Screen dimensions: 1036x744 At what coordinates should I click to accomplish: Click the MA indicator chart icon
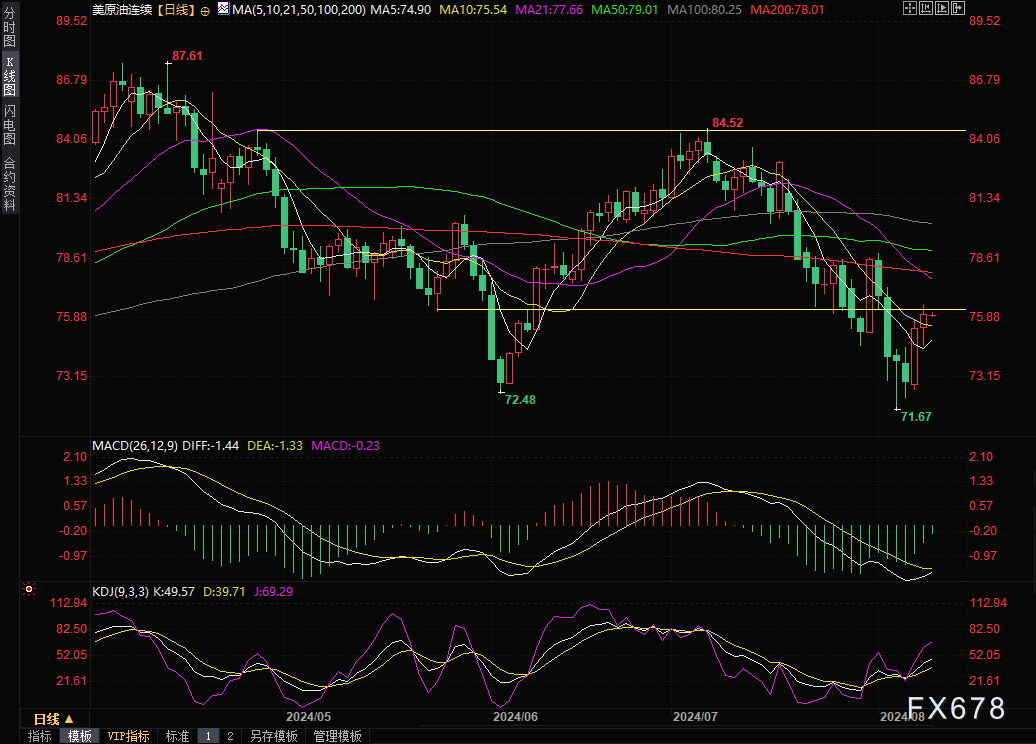[221, 10]
